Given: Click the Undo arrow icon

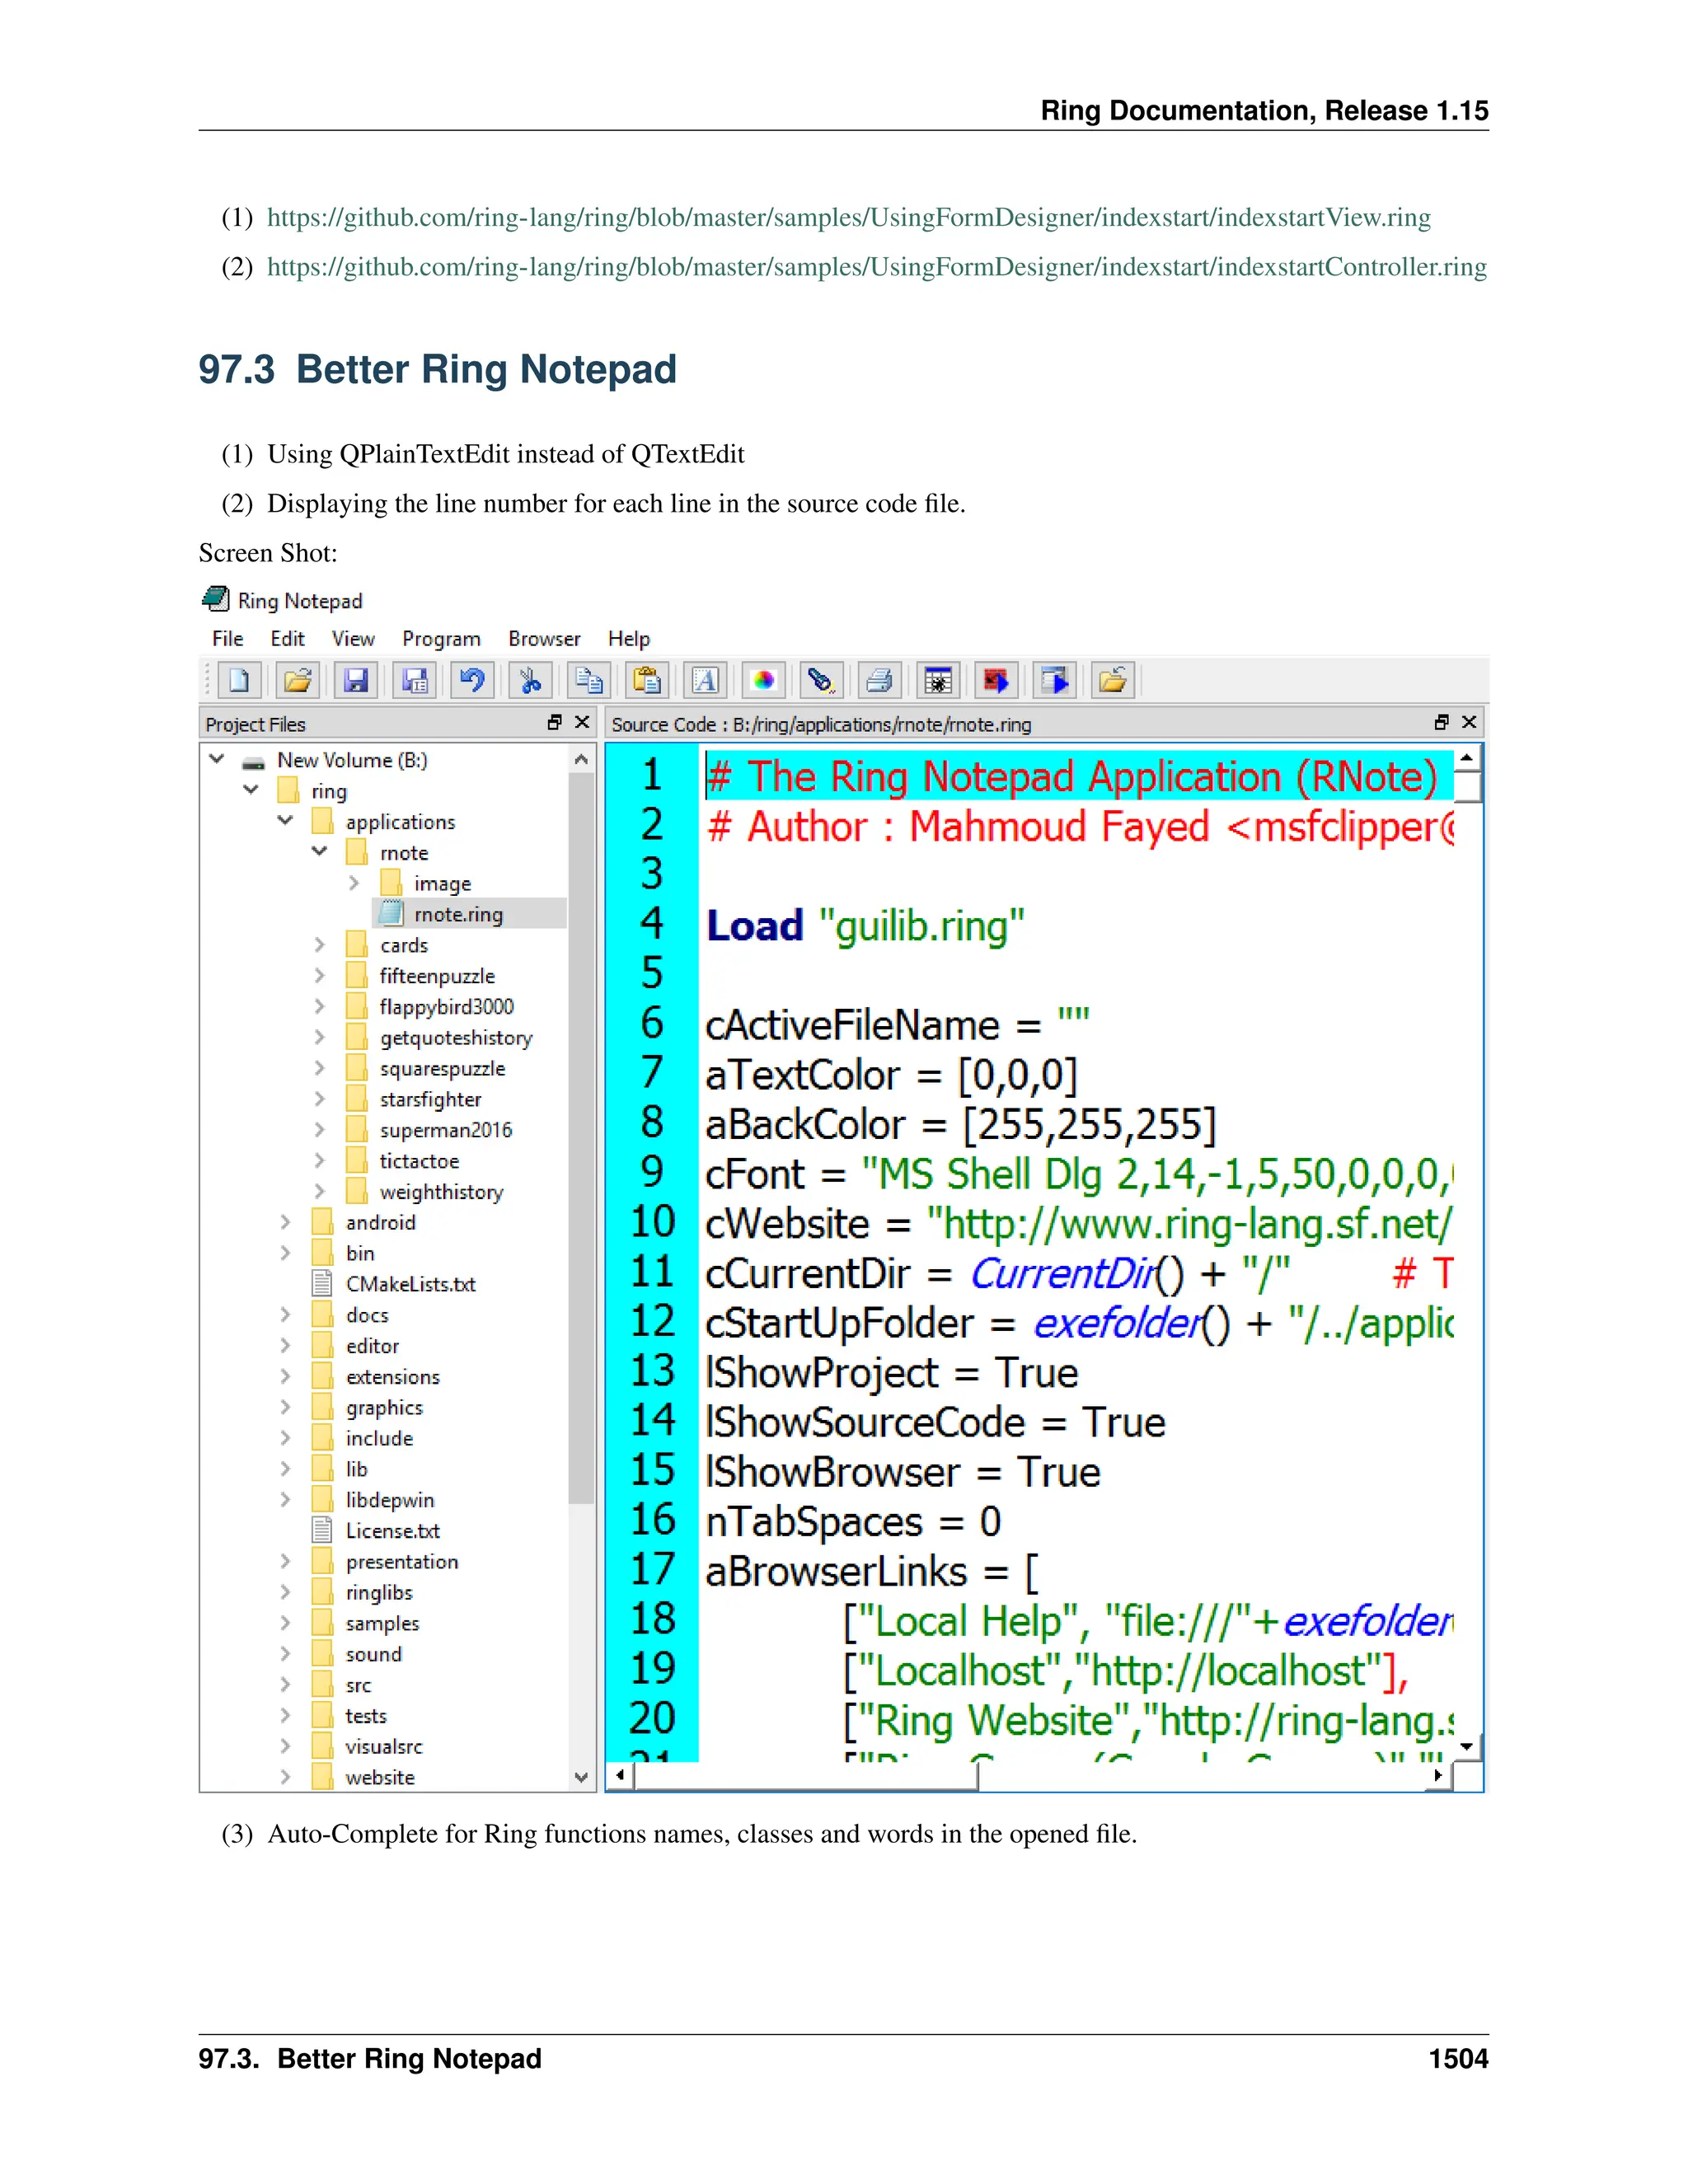Looking at the screenshot, I should [472, 681].
